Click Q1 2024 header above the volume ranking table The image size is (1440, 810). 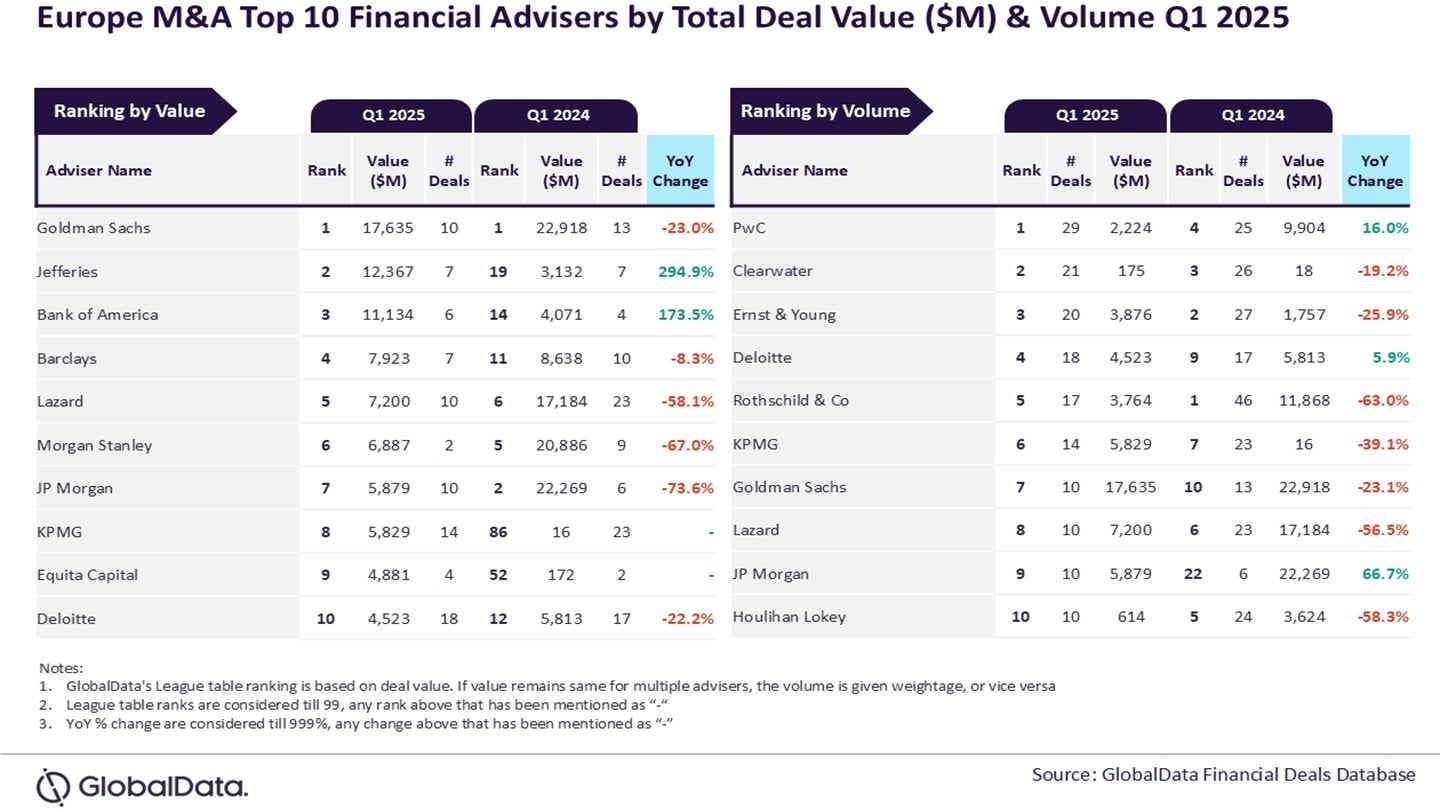[x=1251, y=115]
